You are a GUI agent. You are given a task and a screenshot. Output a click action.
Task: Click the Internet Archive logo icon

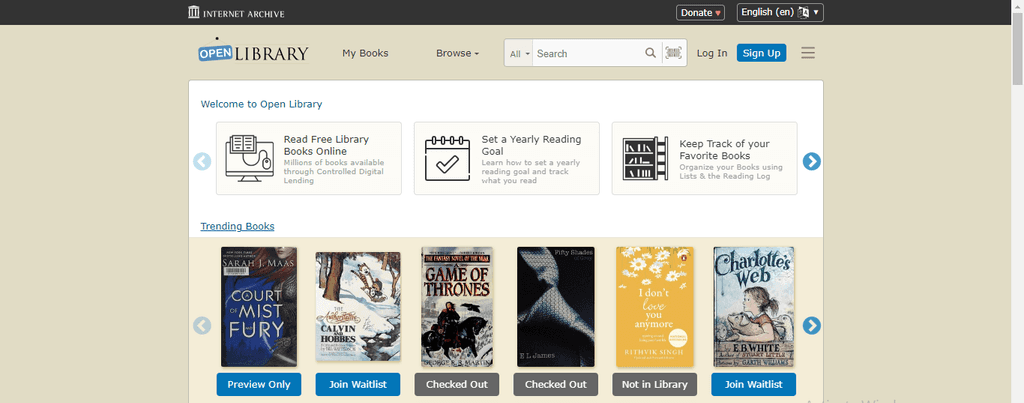194,12
